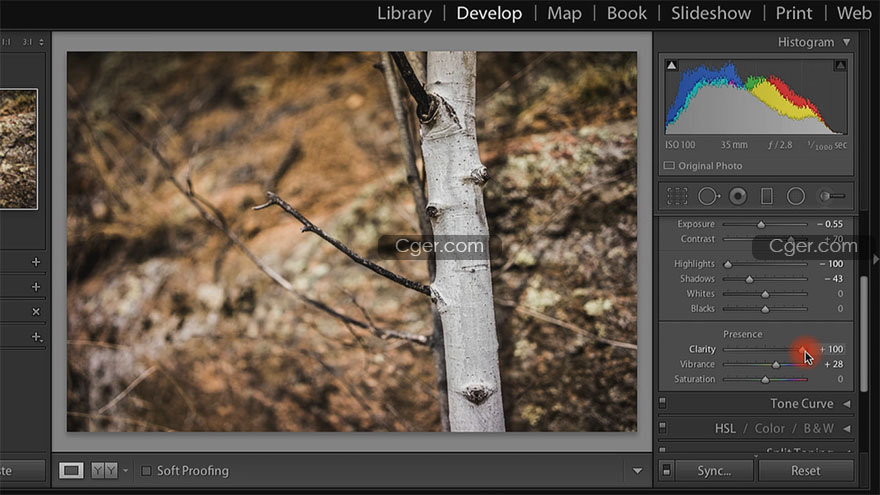The image size is (880, 495).
Task: Click Color label in panel header
Action: coord(769,429)
